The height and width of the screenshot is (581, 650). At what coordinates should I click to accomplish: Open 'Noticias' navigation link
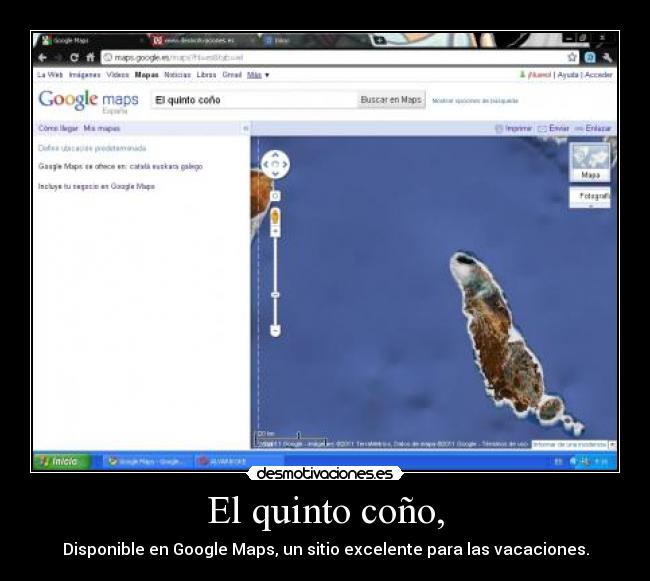[177, 75]
